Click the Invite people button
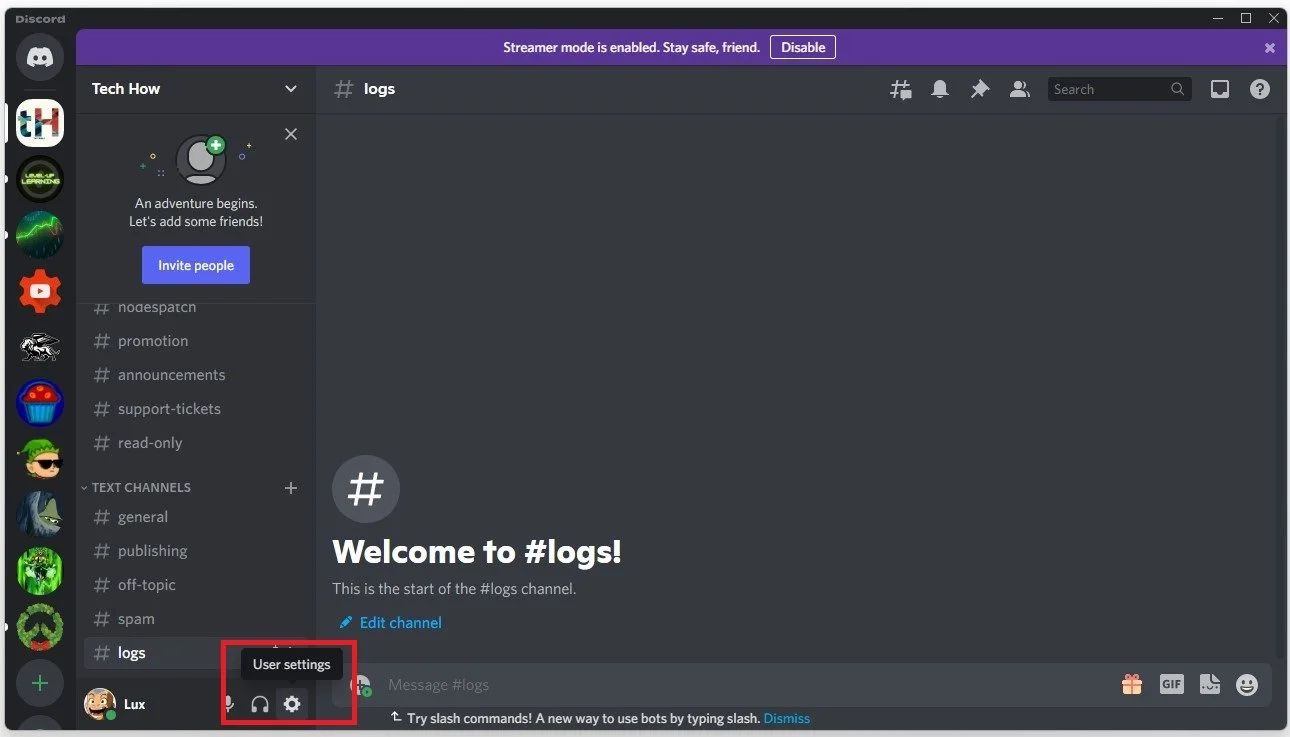The height and width of the screenshot is (737, 1290). point(196,265)
